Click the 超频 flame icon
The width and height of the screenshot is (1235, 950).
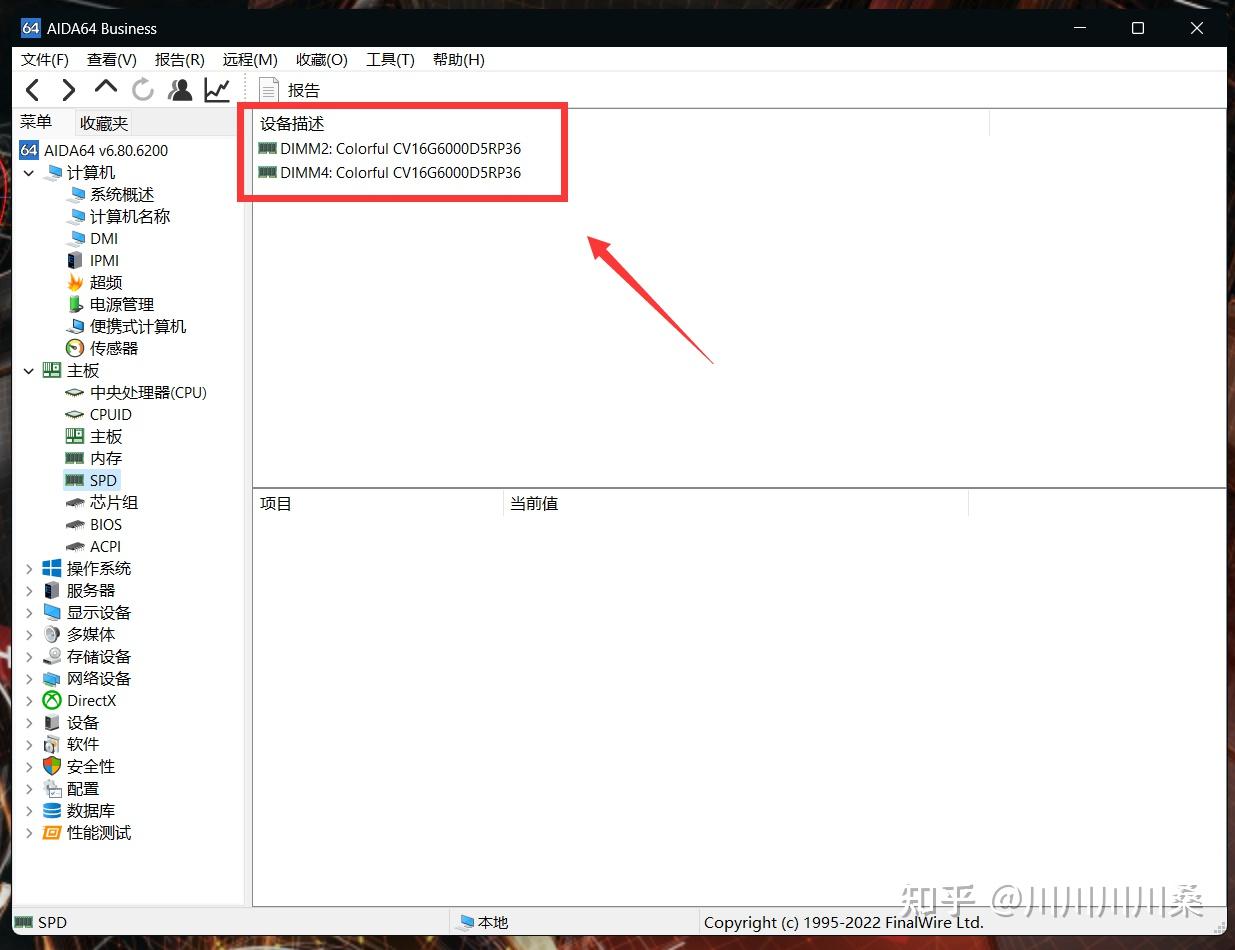(x=75, y=282)
